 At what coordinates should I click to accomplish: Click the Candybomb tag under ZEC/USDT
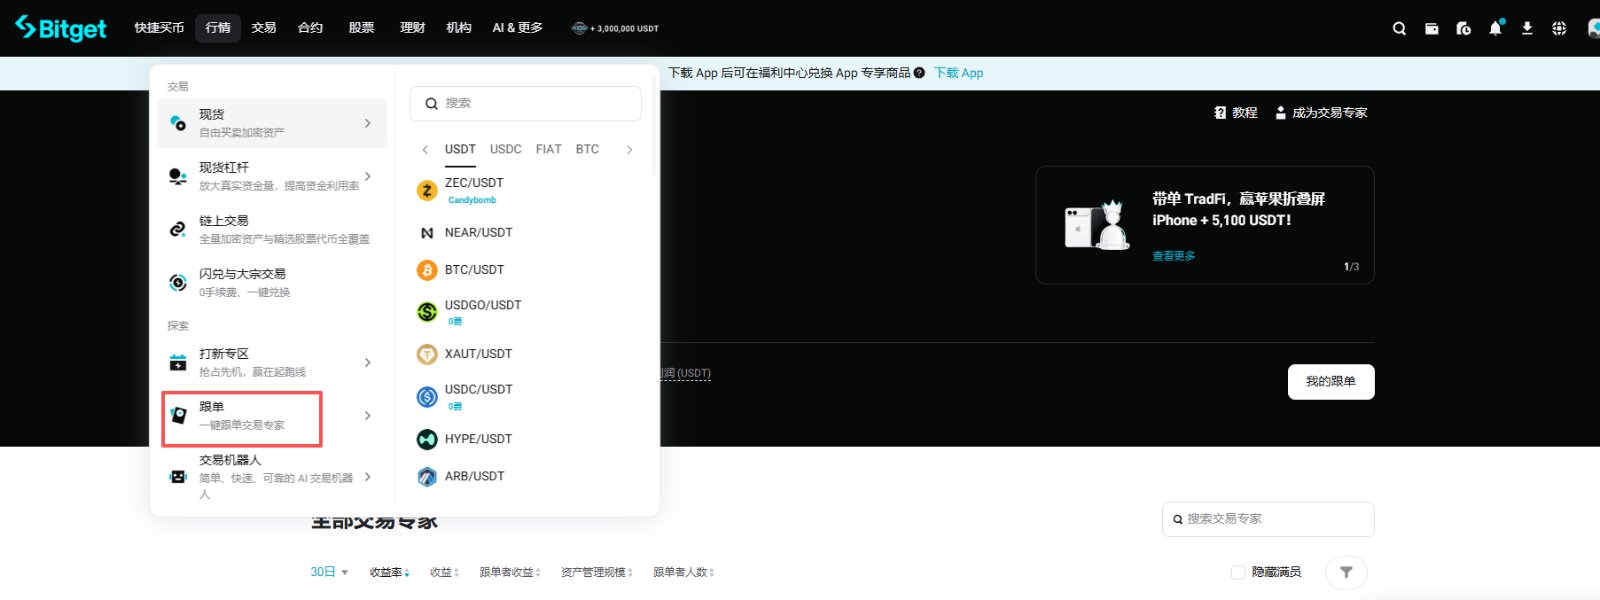click(x=472, y=200)
